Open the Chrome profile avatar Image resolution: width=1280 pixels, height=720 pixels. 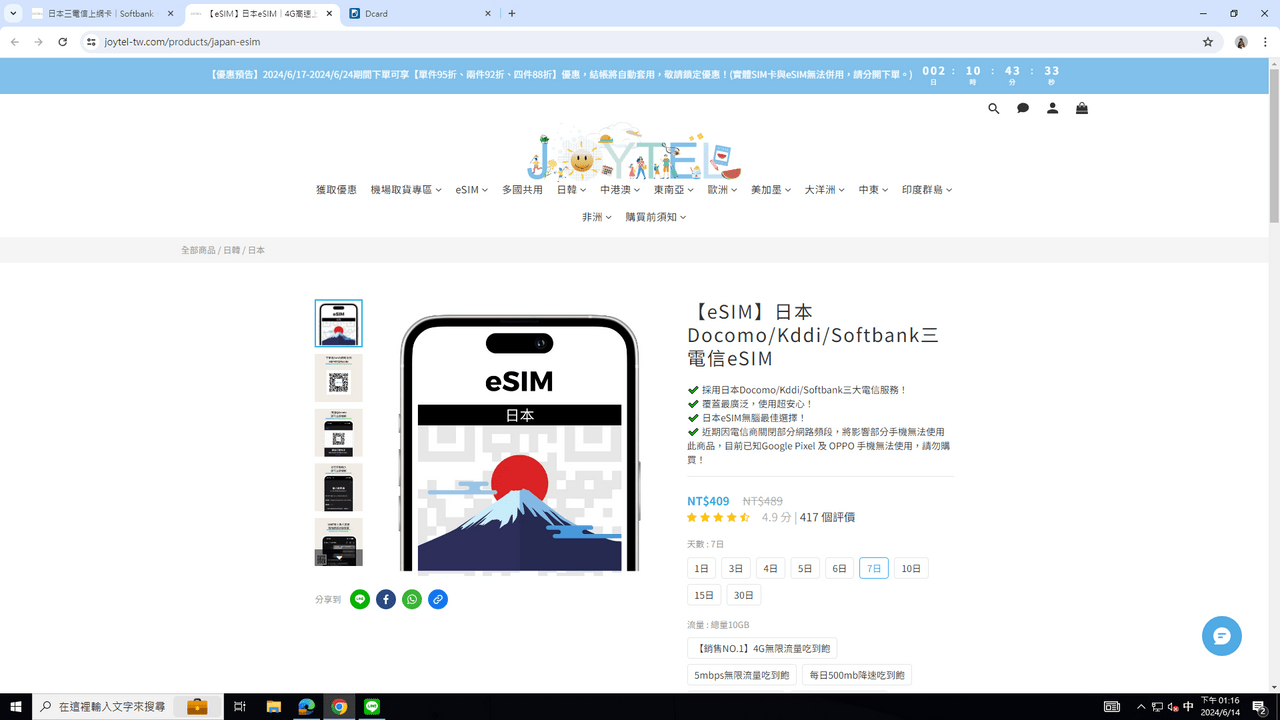pyautogui.click(x=1241, y=42)
